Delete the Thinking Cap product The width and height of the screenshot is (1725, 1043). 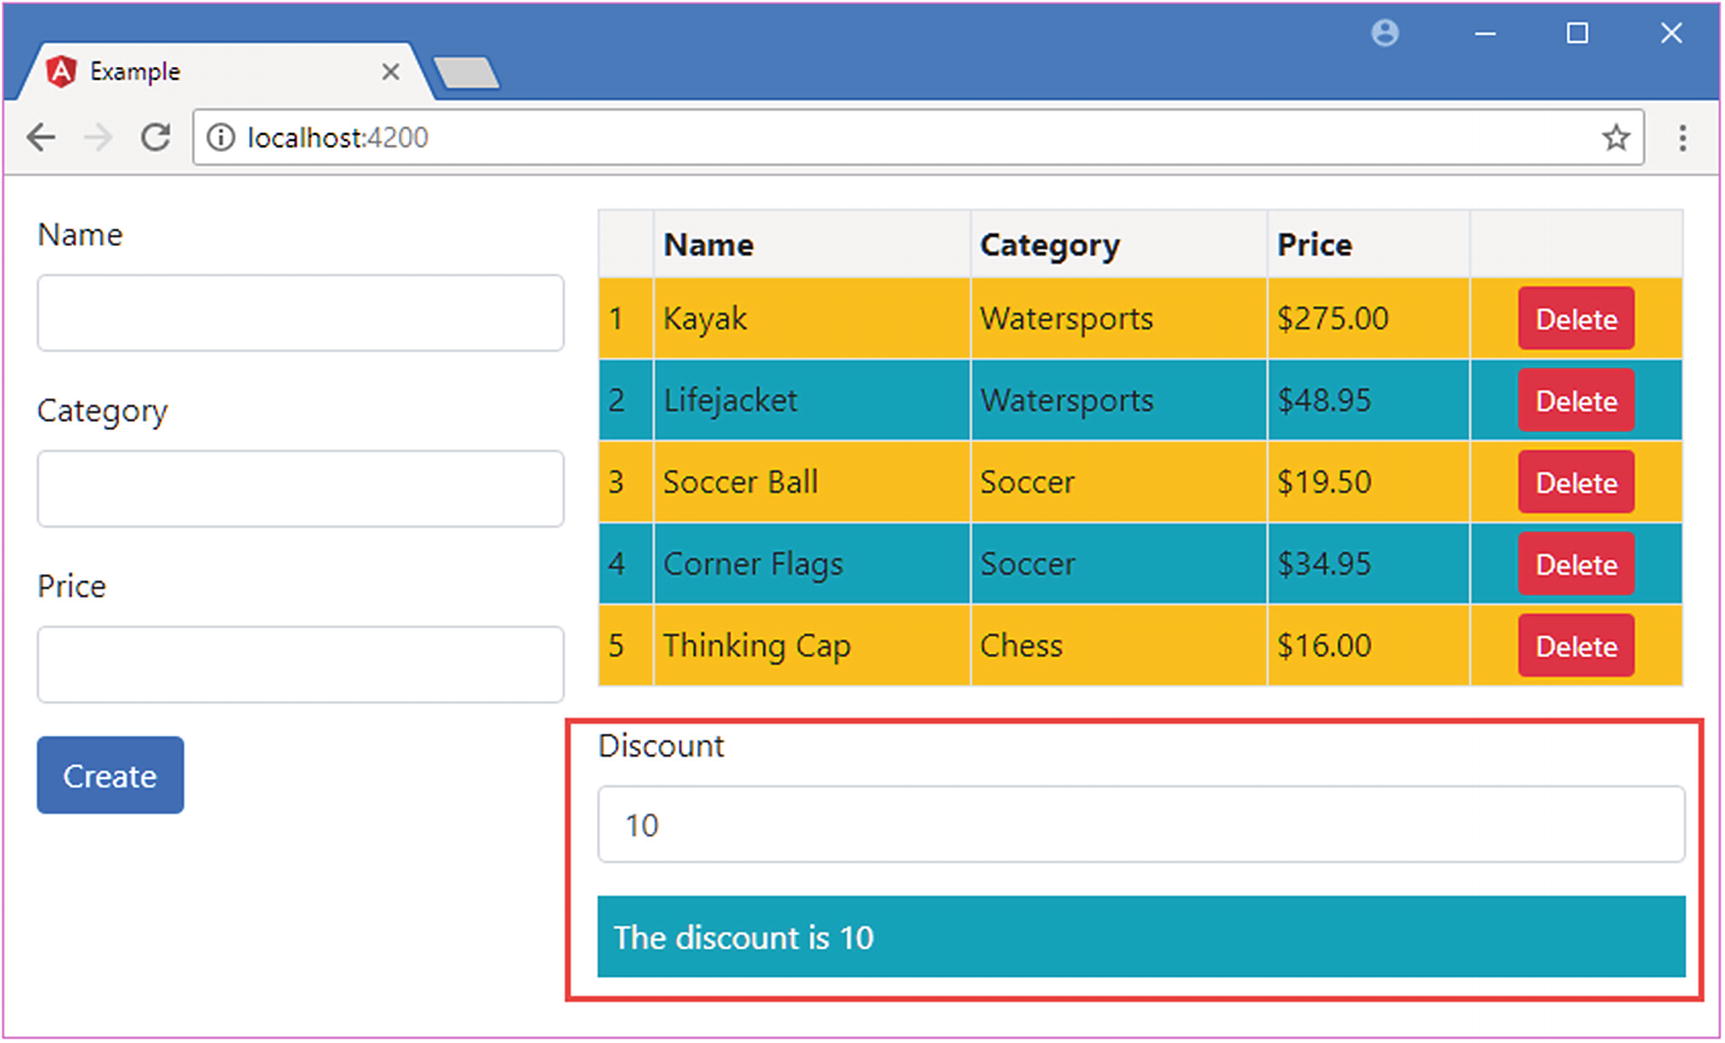click(x=1576, y=647)
